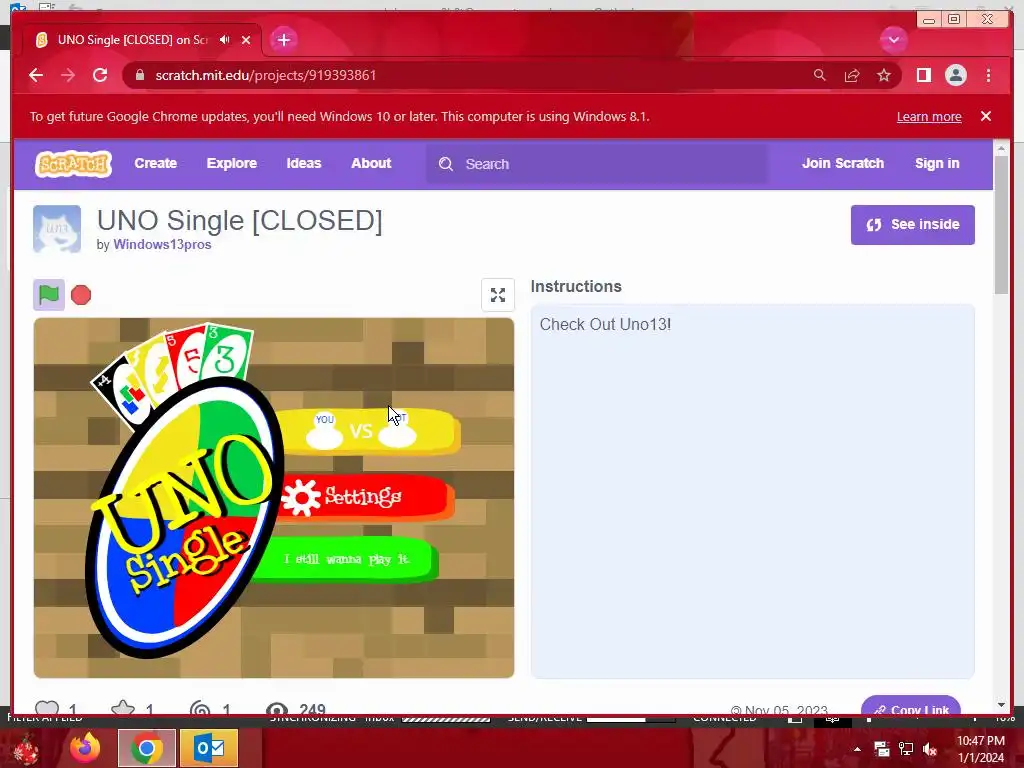Show hidden system tray icons

coord(857,749)
